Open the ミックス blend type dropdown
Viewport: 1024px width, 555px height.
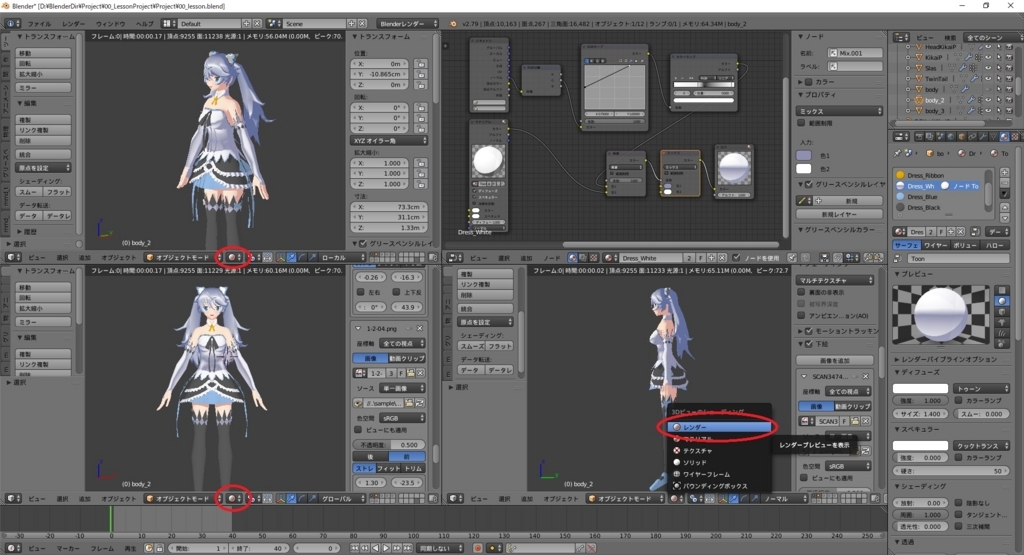pos(839,112)
